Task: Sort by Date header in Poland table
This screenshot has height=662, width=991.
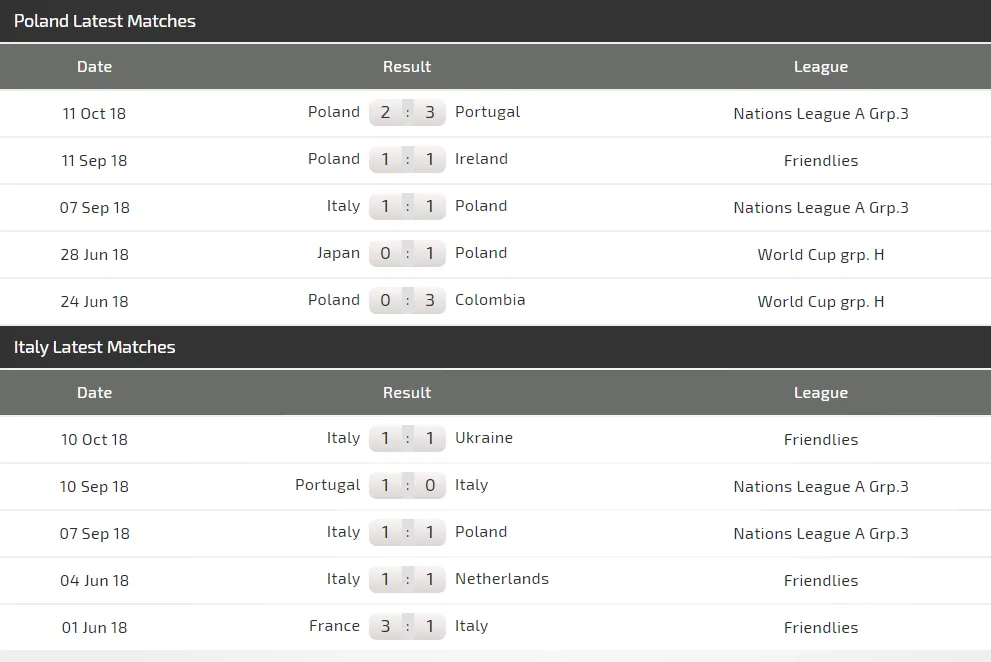Action: pos(94,67)
